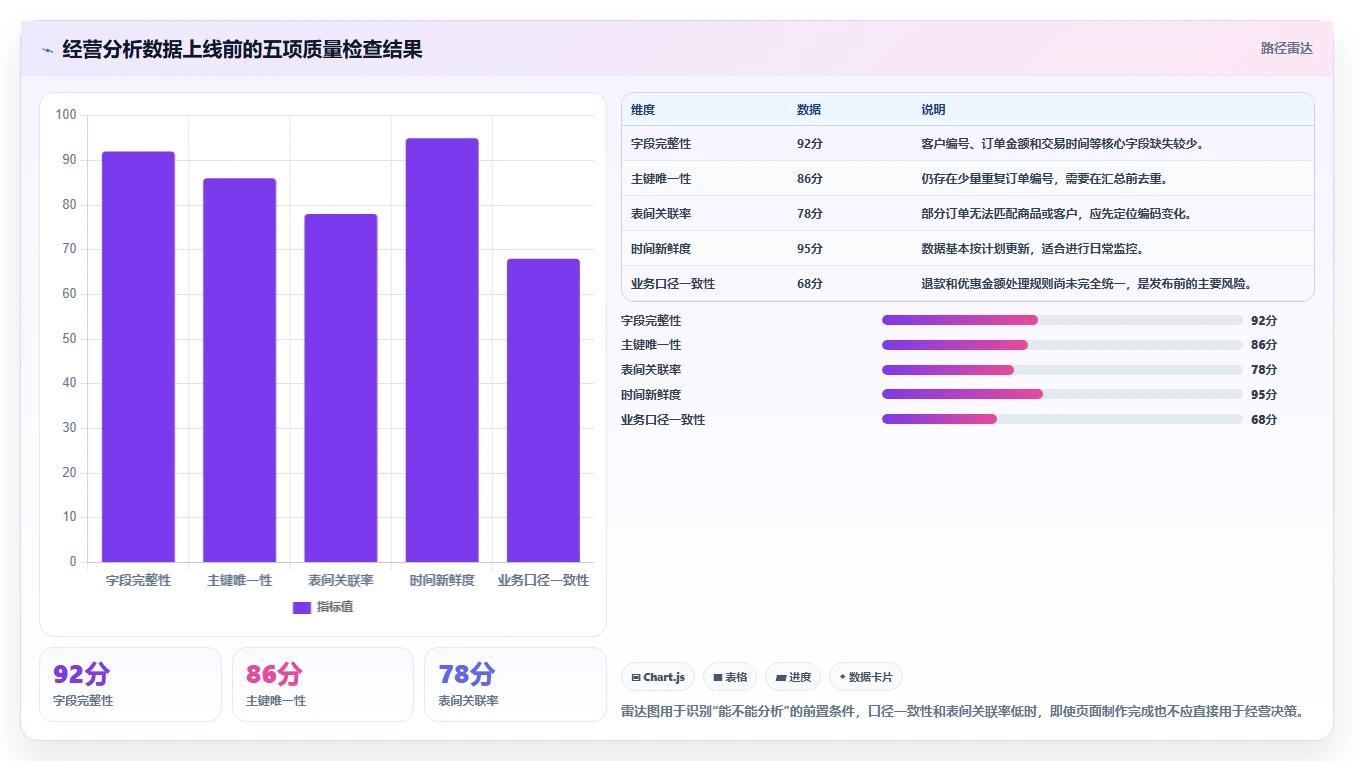Click the 数据 column header in the table
Screen dimensions: 1354x761
click(x=809, y=110)
